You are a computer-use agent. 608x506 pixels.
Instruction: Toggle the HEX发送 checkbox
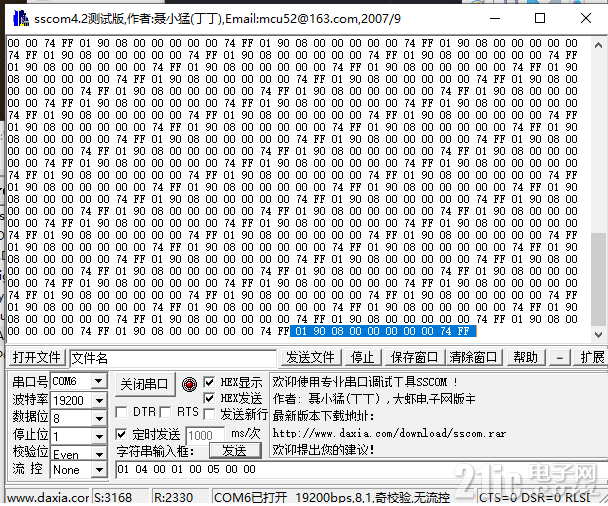click(x=209, y=398)
